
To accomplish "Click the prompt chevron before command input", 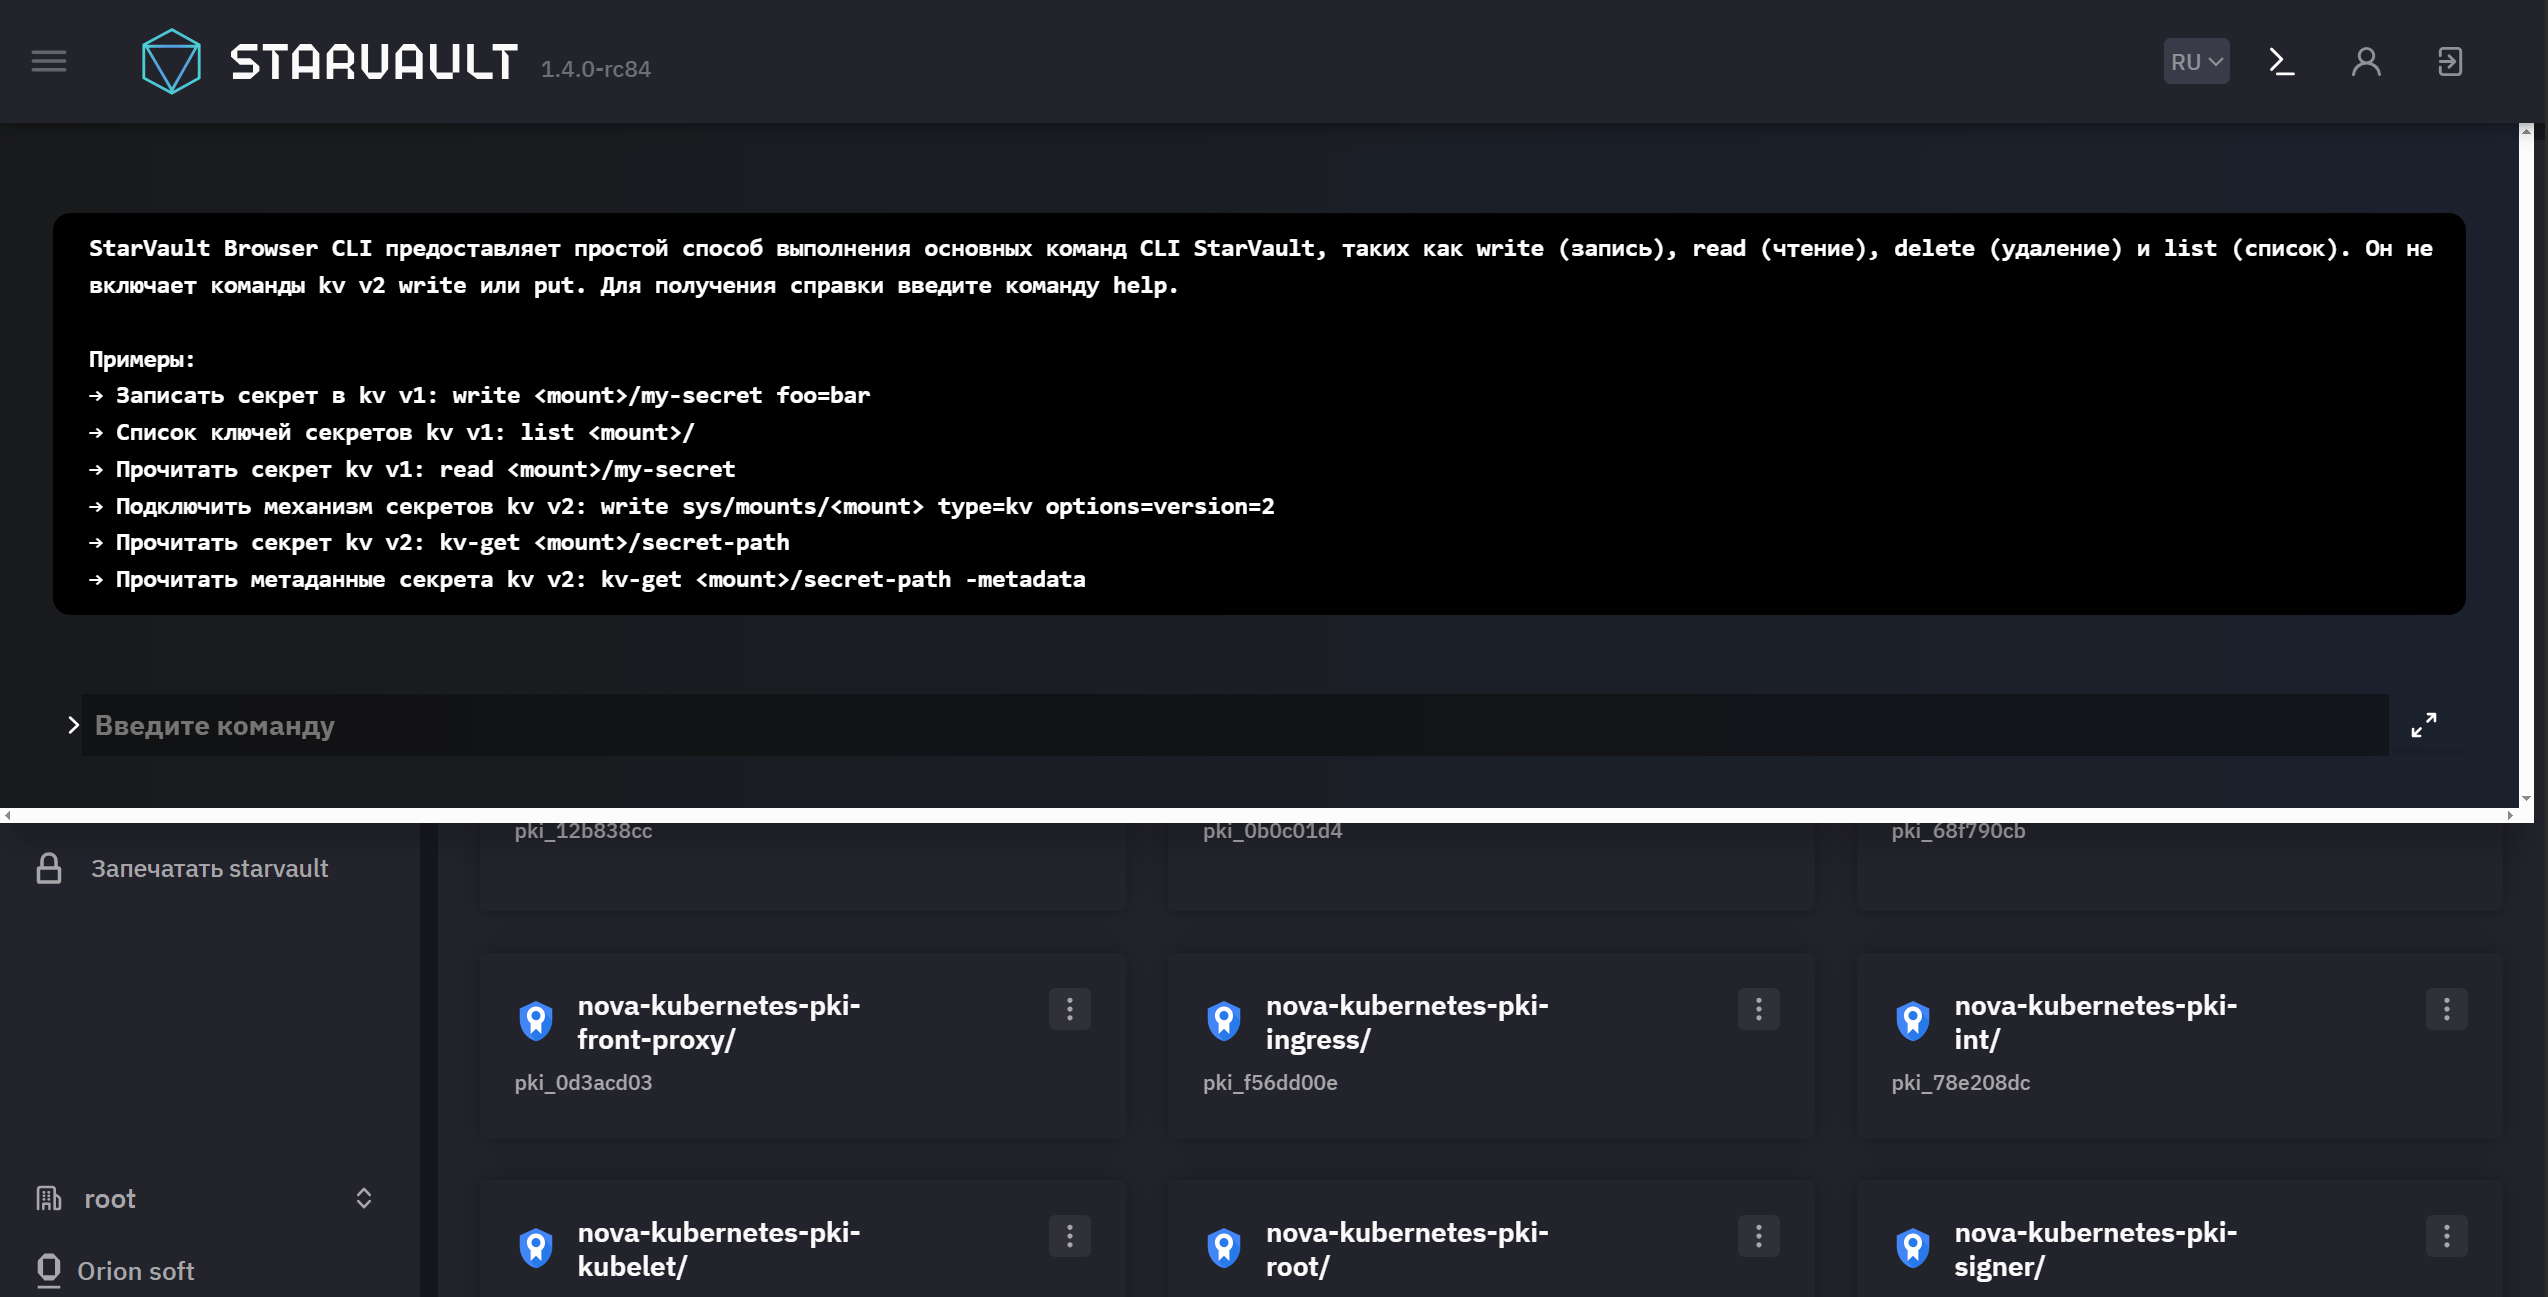I will [72, 725].
